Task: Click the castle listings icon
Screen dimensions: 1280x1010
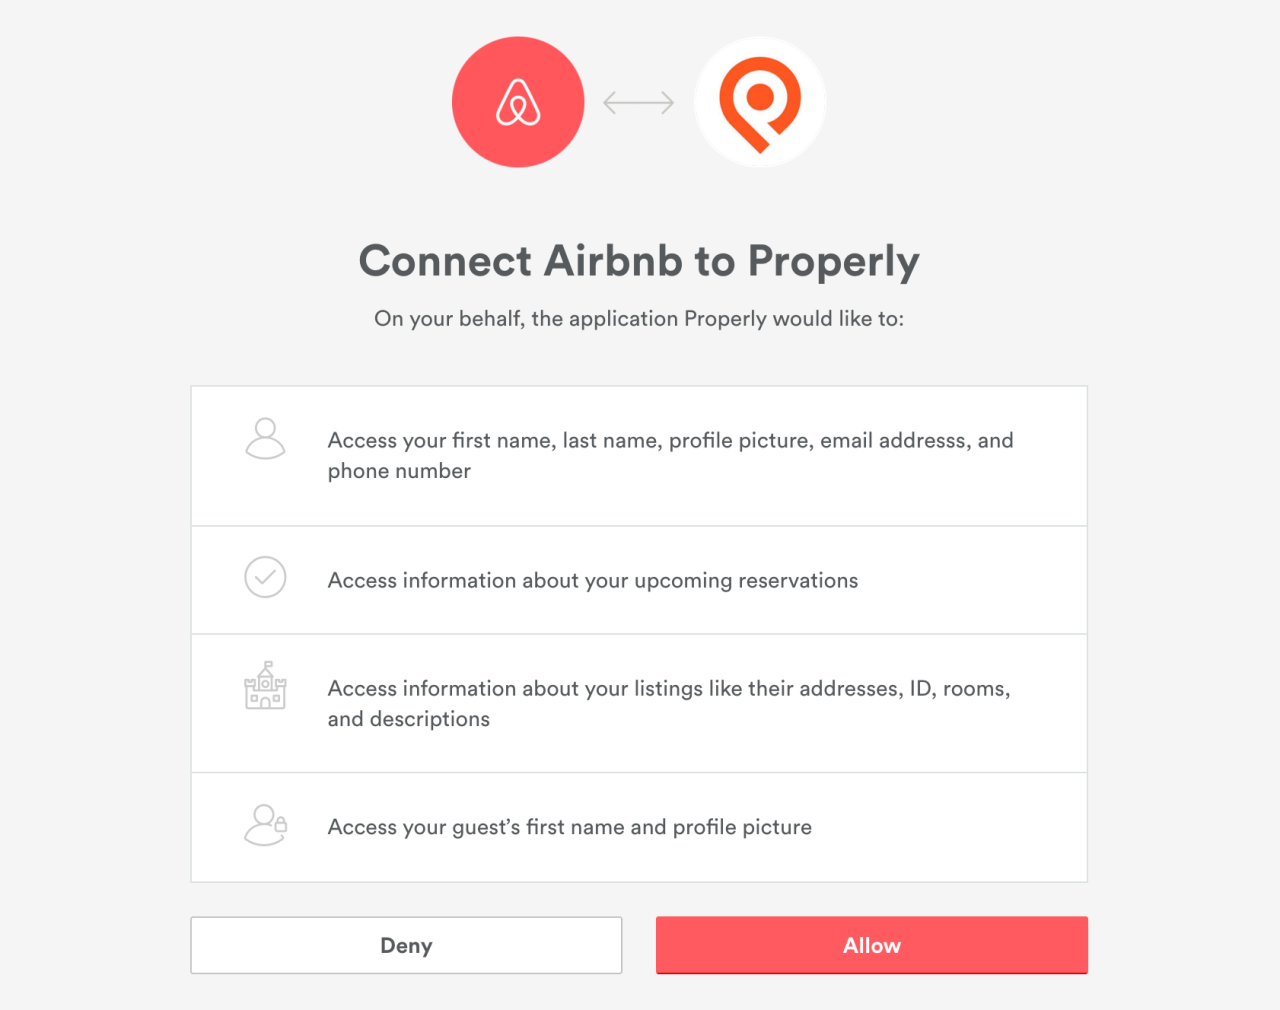Action: coord(265,685)
